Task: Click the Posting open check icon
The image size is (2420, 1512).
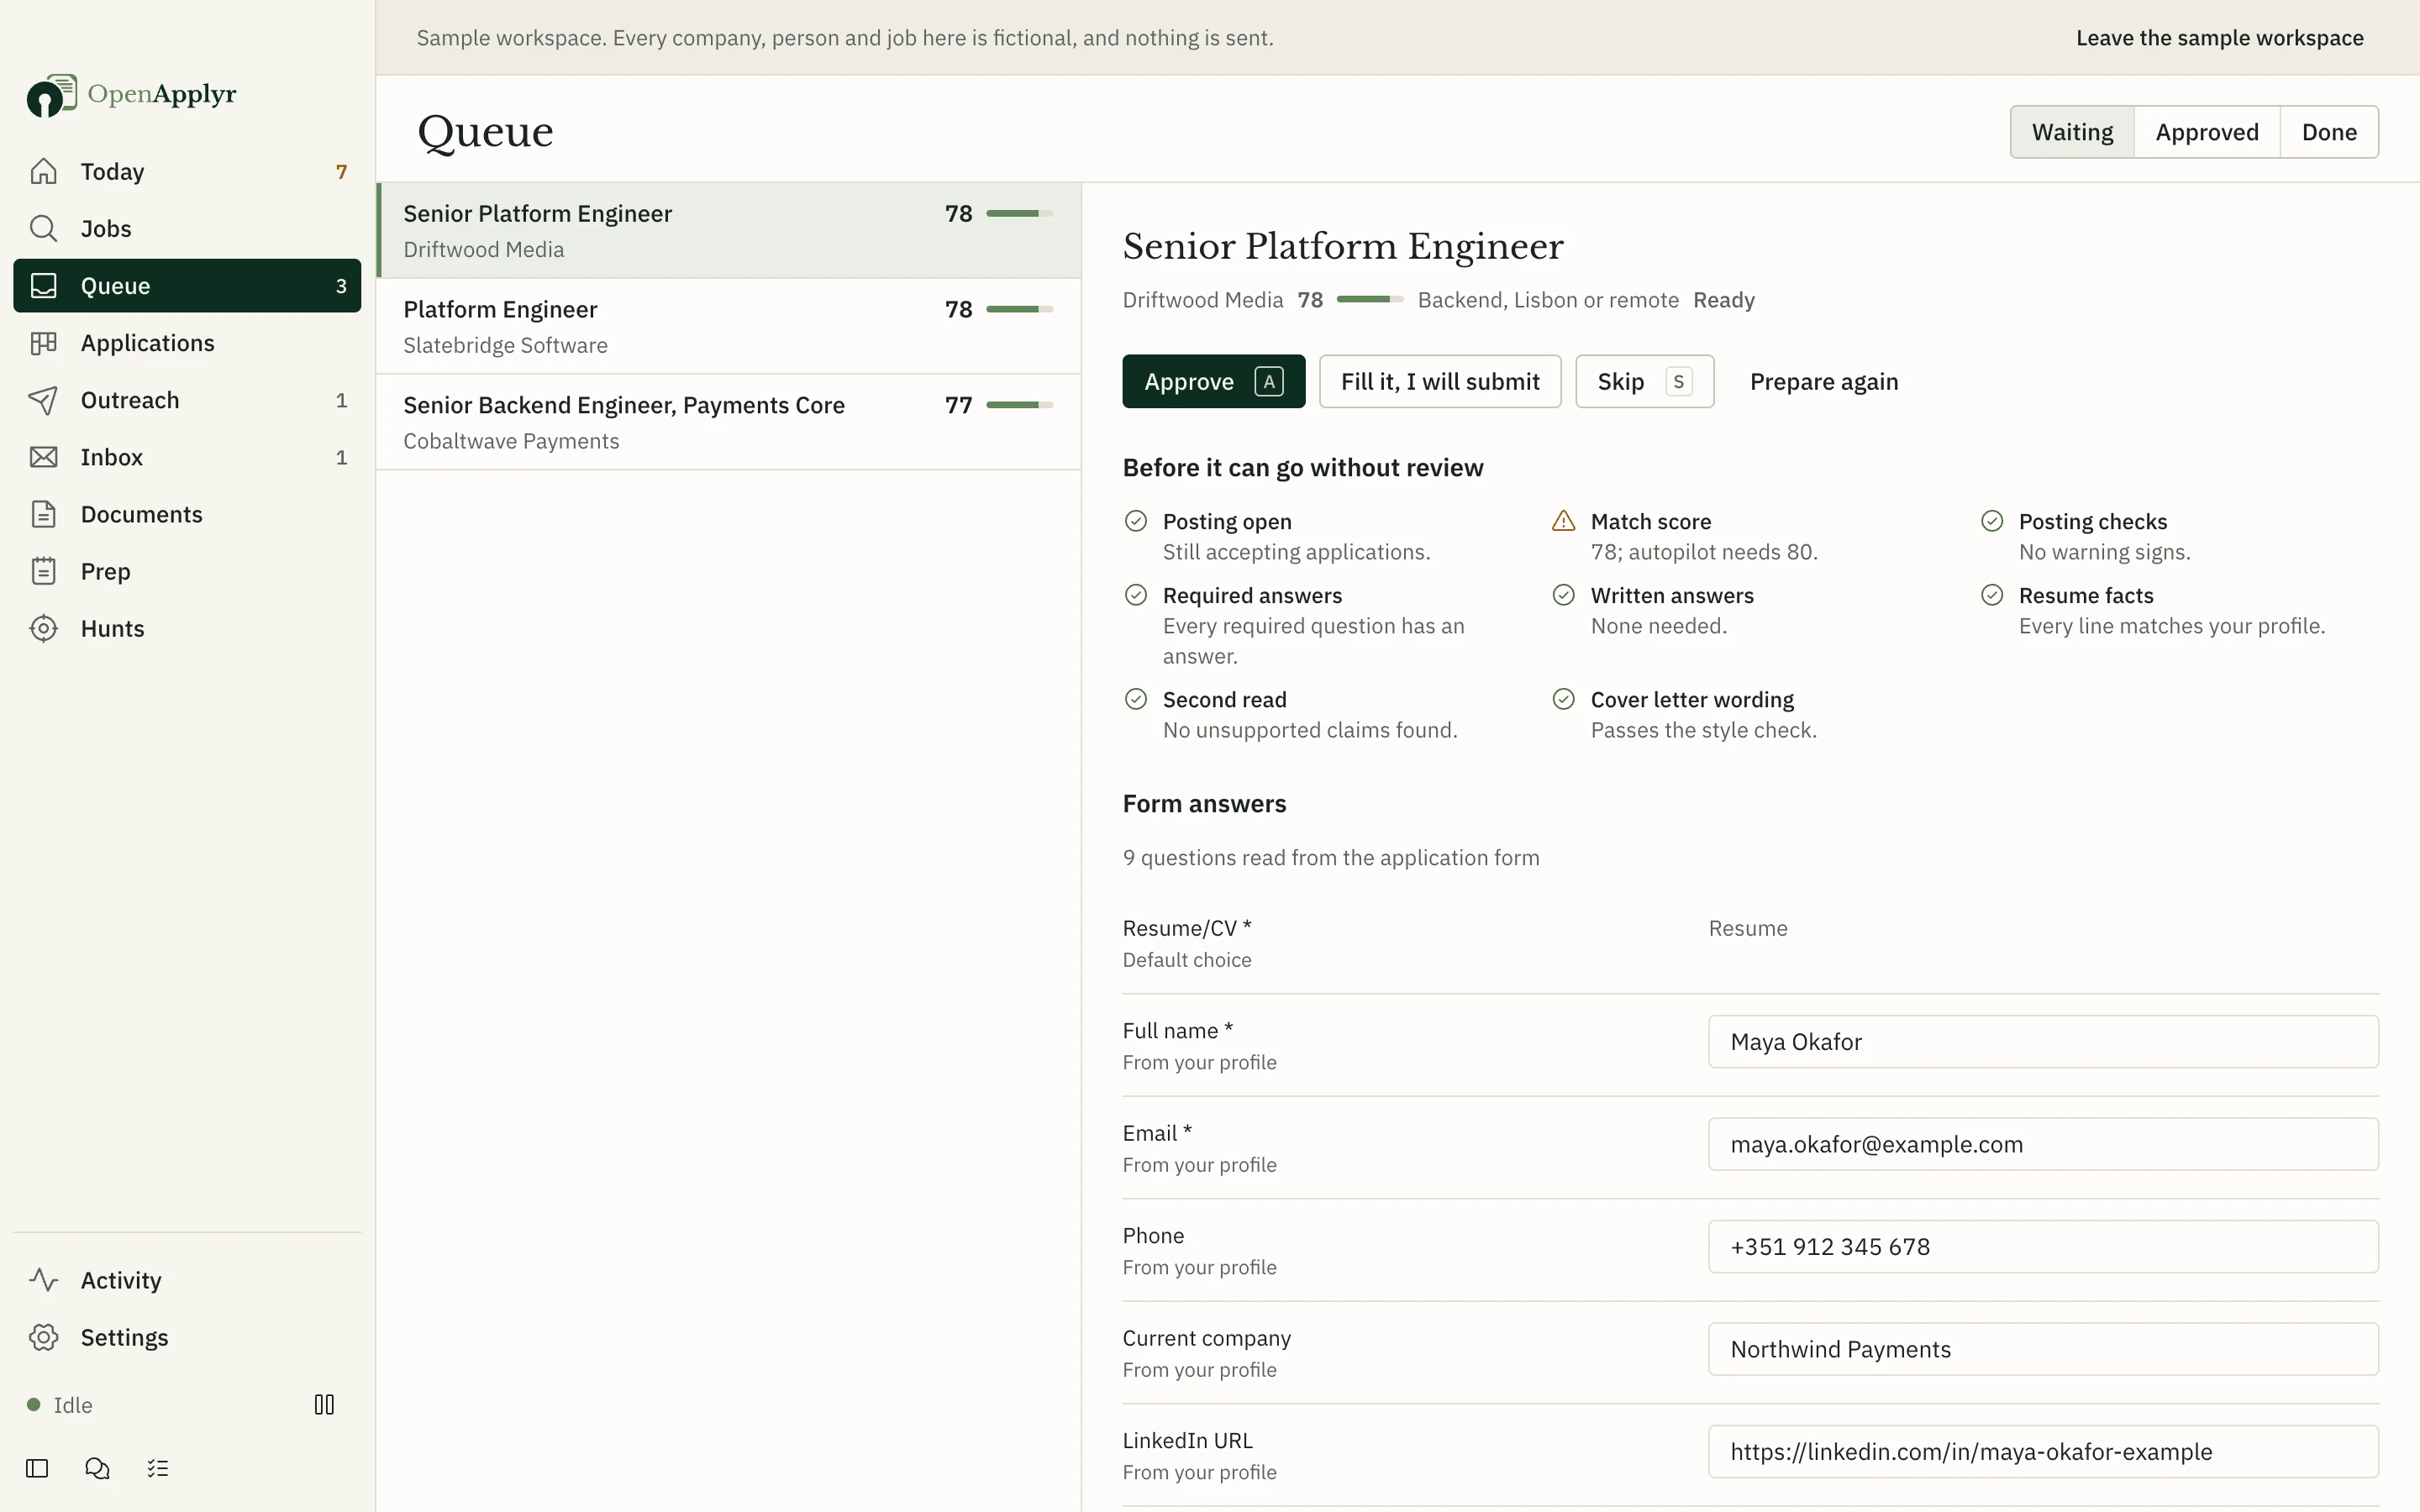Action: (x=1136, y=521)
